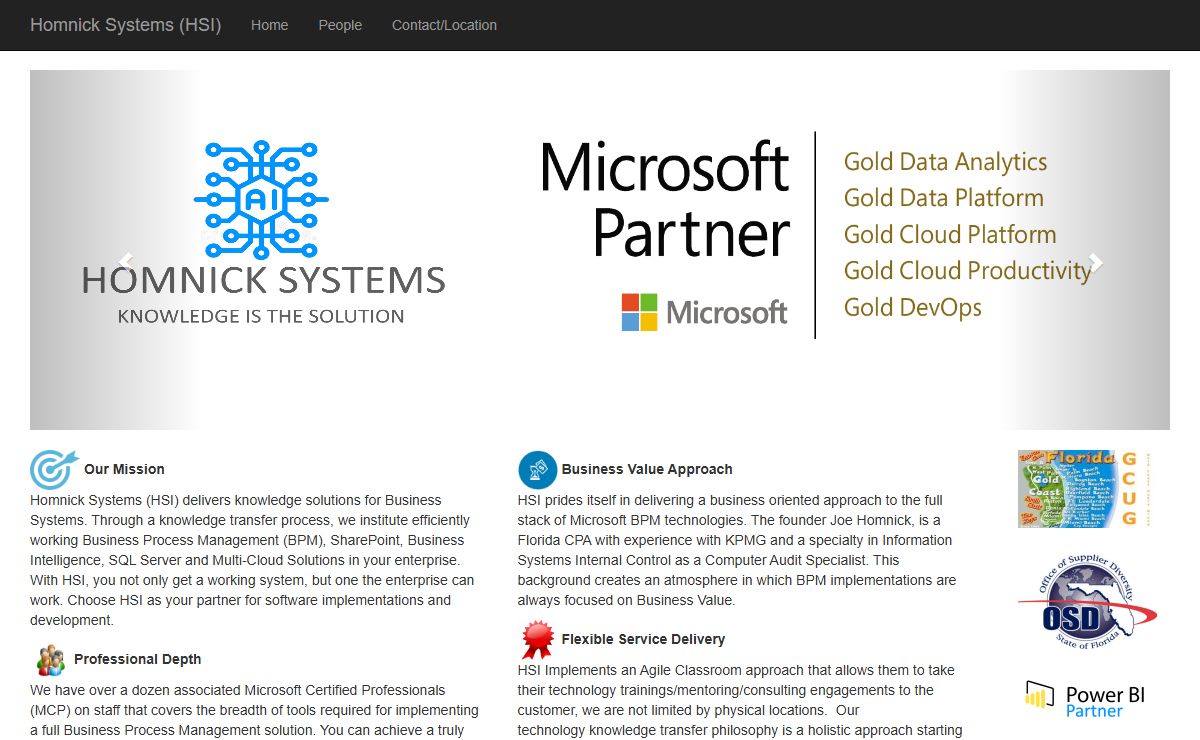Open the Power BI Partner badge
This screenshot has width=1200, height=740.
(x=1085, y=699)
